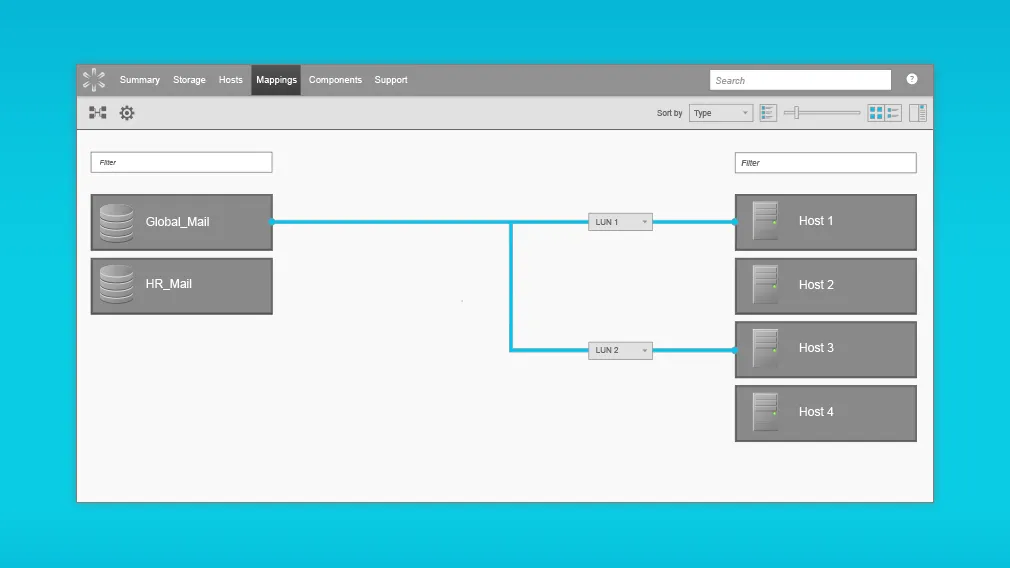This screenshot has width=1010, height=568.
Task: Select the Host 1 card
Action: (826, 222)
